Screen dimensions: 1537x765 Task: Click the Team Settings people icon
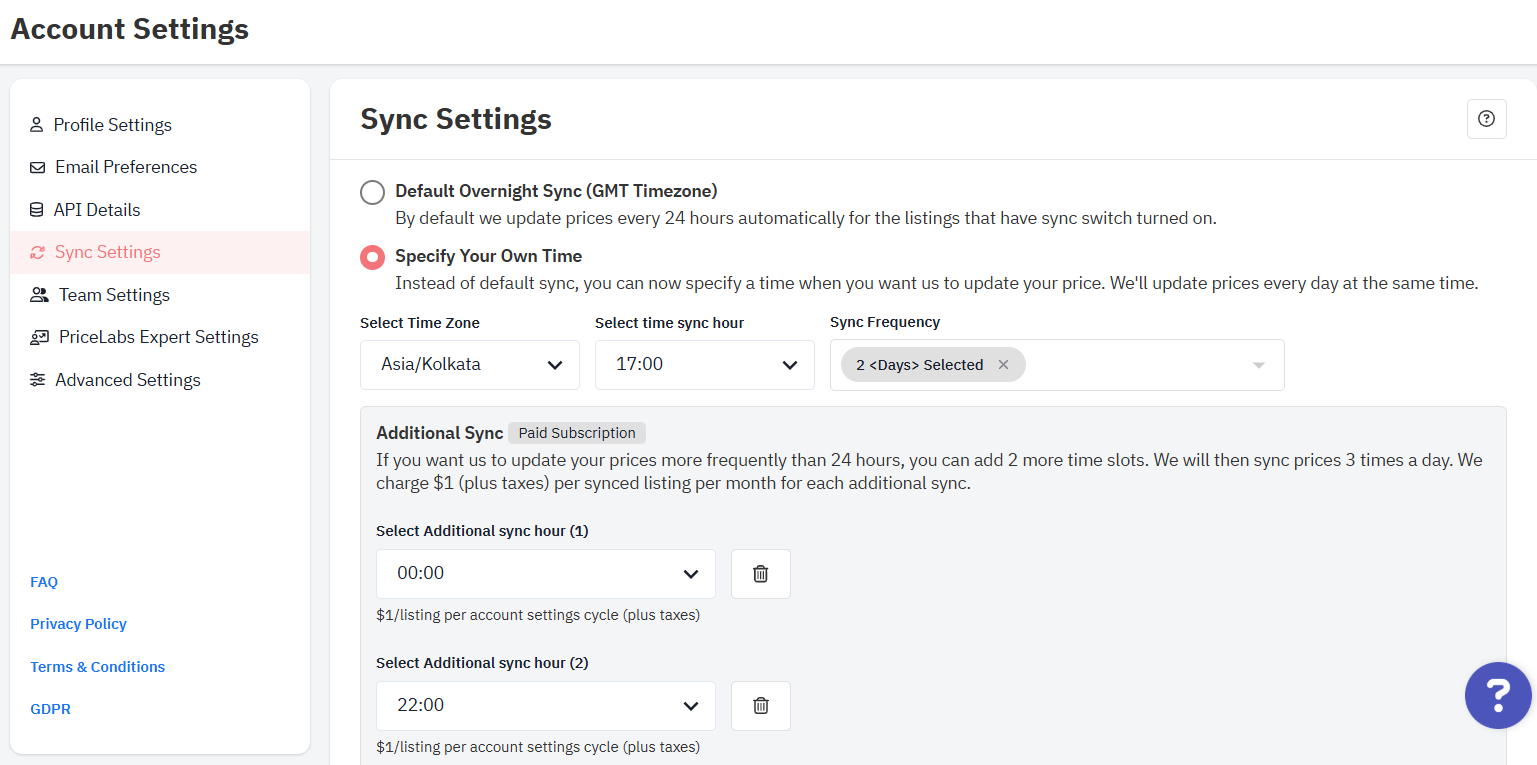(x=39, y=295)
